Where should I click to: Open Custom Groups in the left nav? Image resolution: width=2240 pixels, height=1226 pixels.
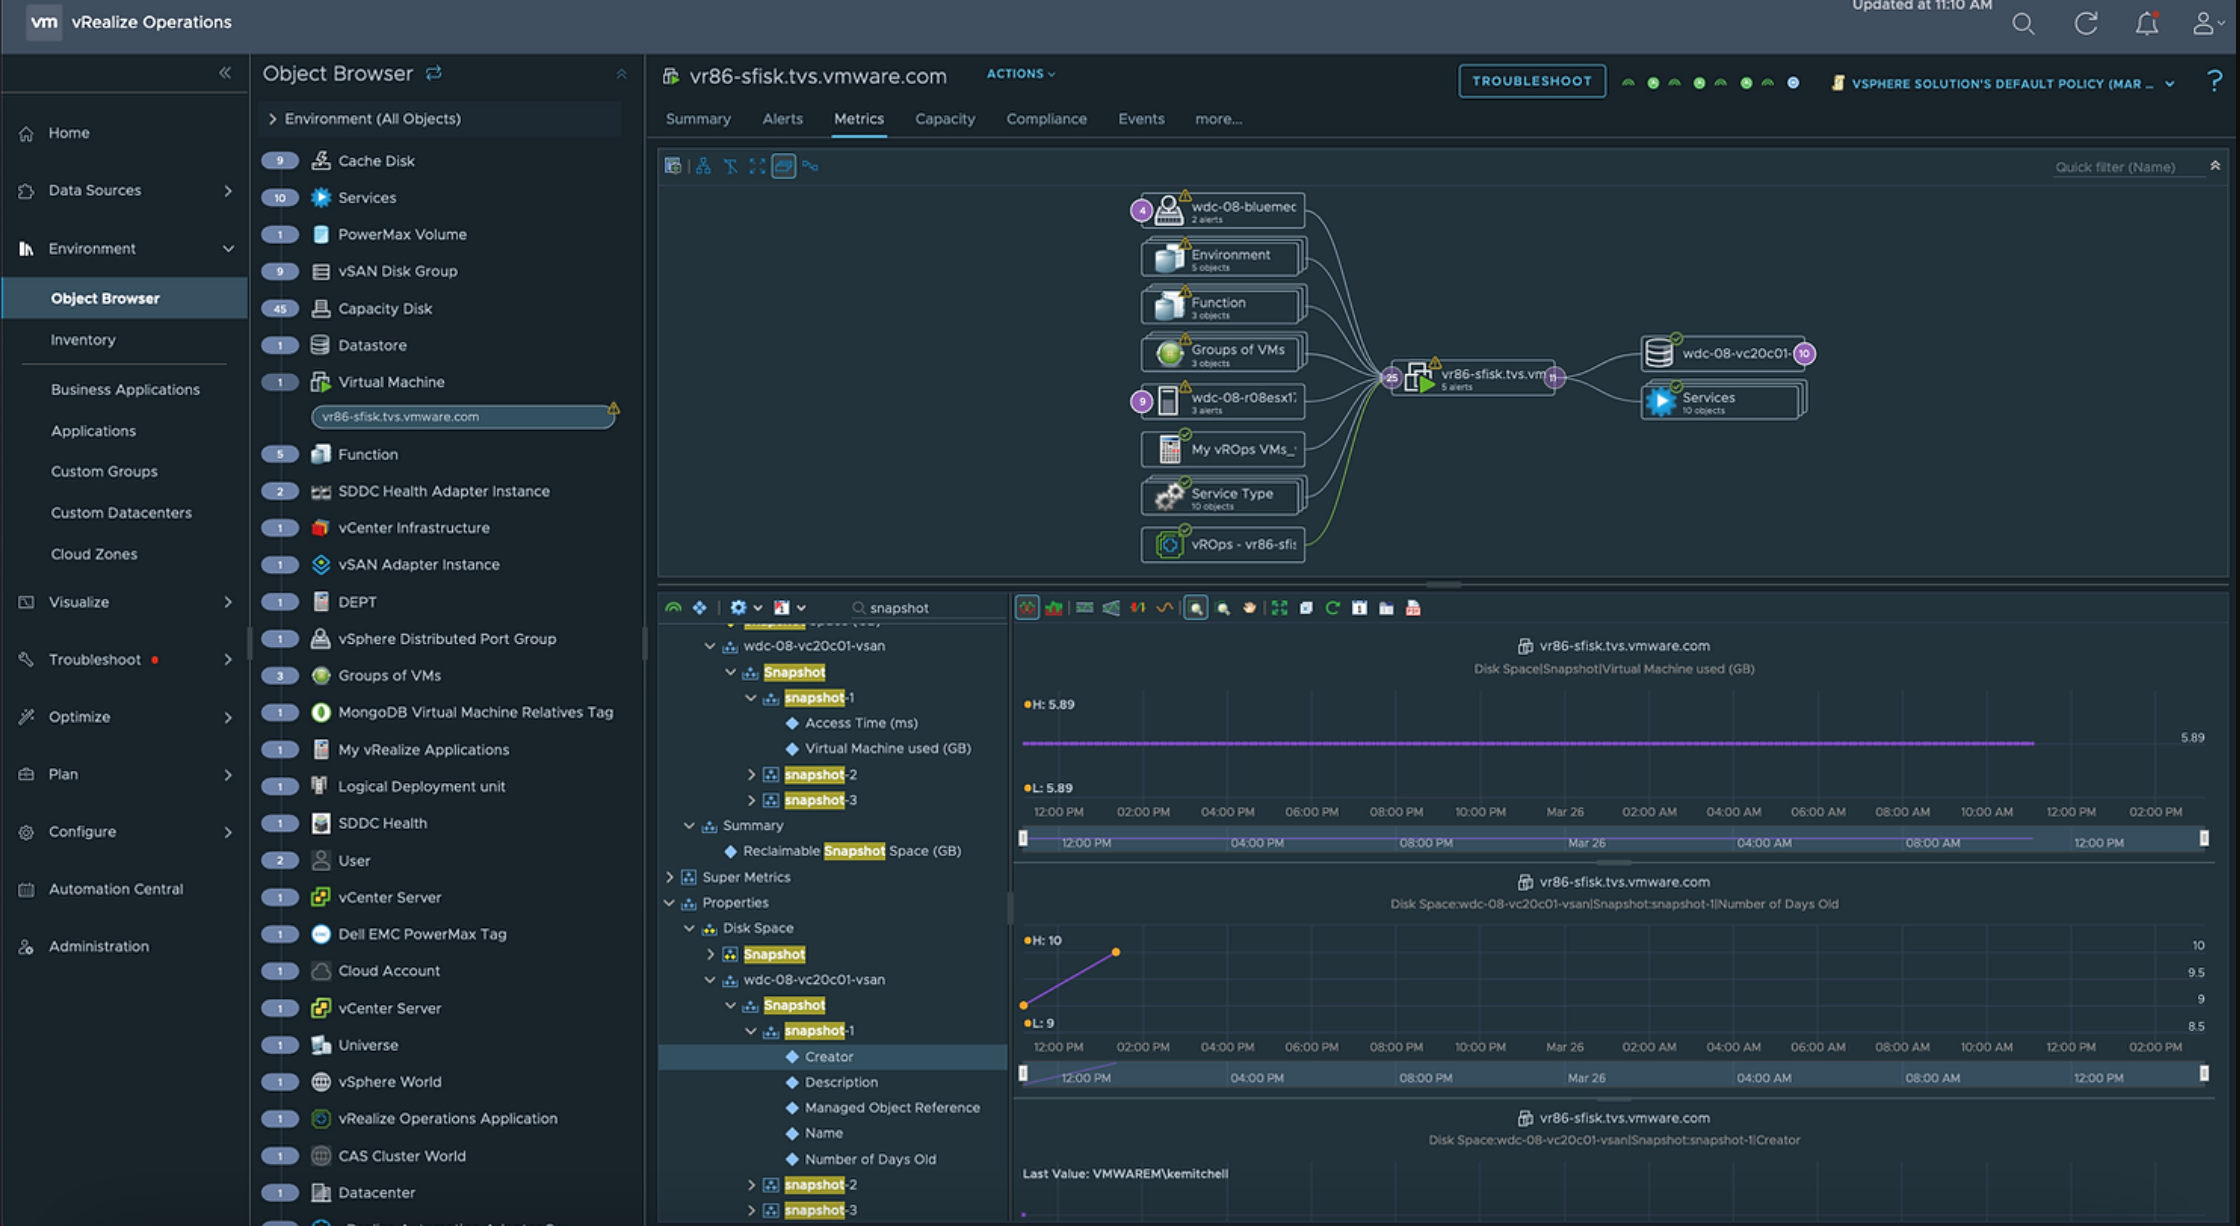pos(104,472)
